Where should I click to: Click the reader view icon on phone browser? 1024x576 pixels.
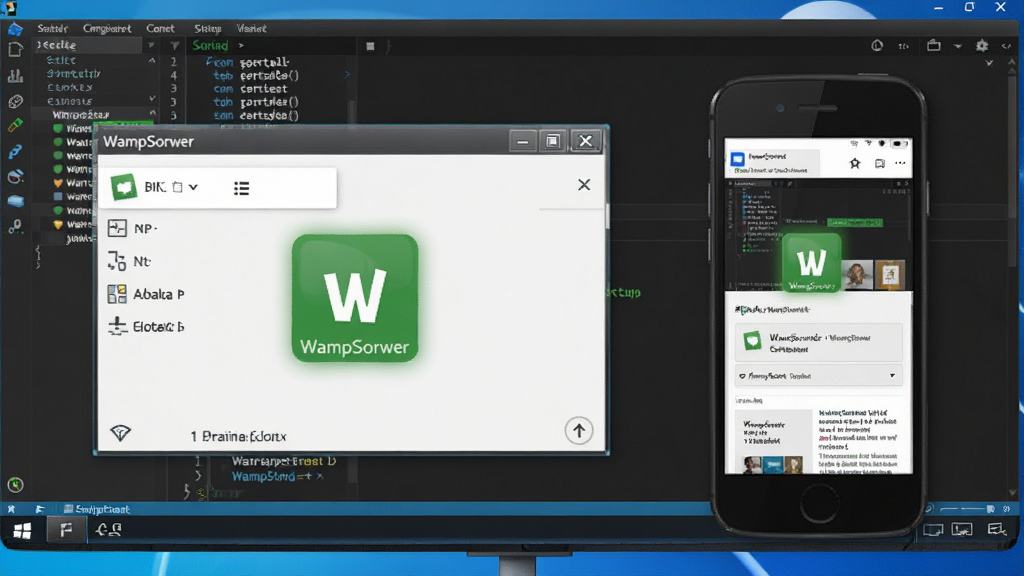880,163
